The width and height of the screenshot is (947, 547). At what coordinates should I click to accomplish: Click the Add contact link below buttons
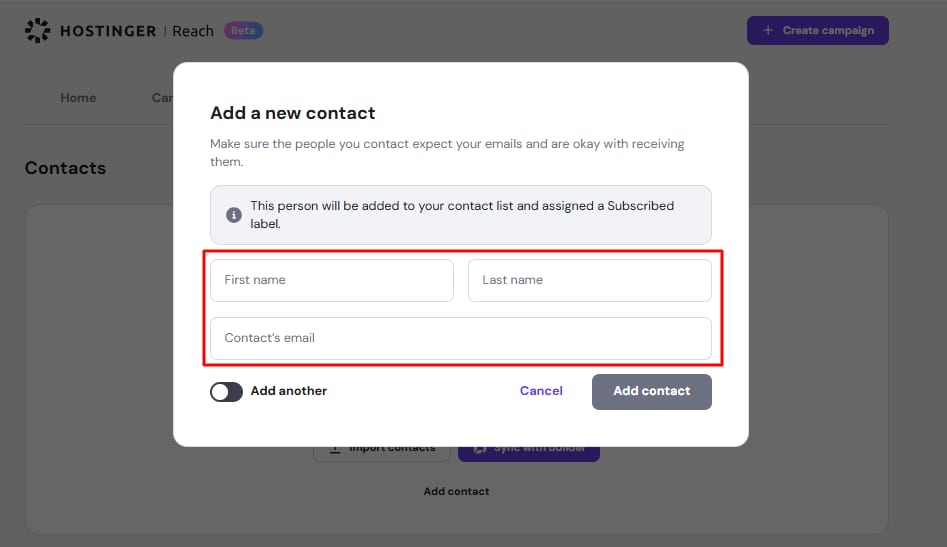click(x=457, y=491)
